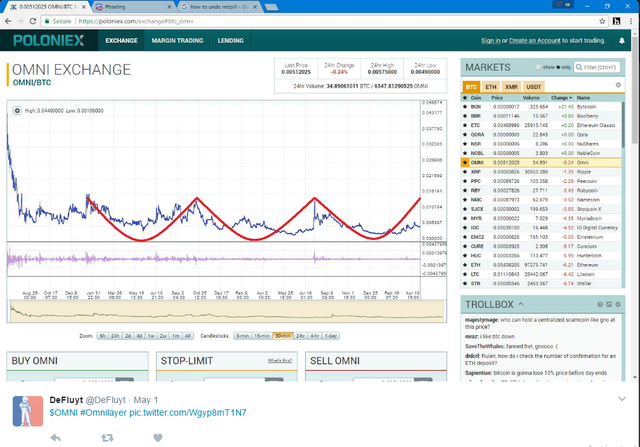
Task: Switch to BTC markets tab
Action: tap(471, 87)
